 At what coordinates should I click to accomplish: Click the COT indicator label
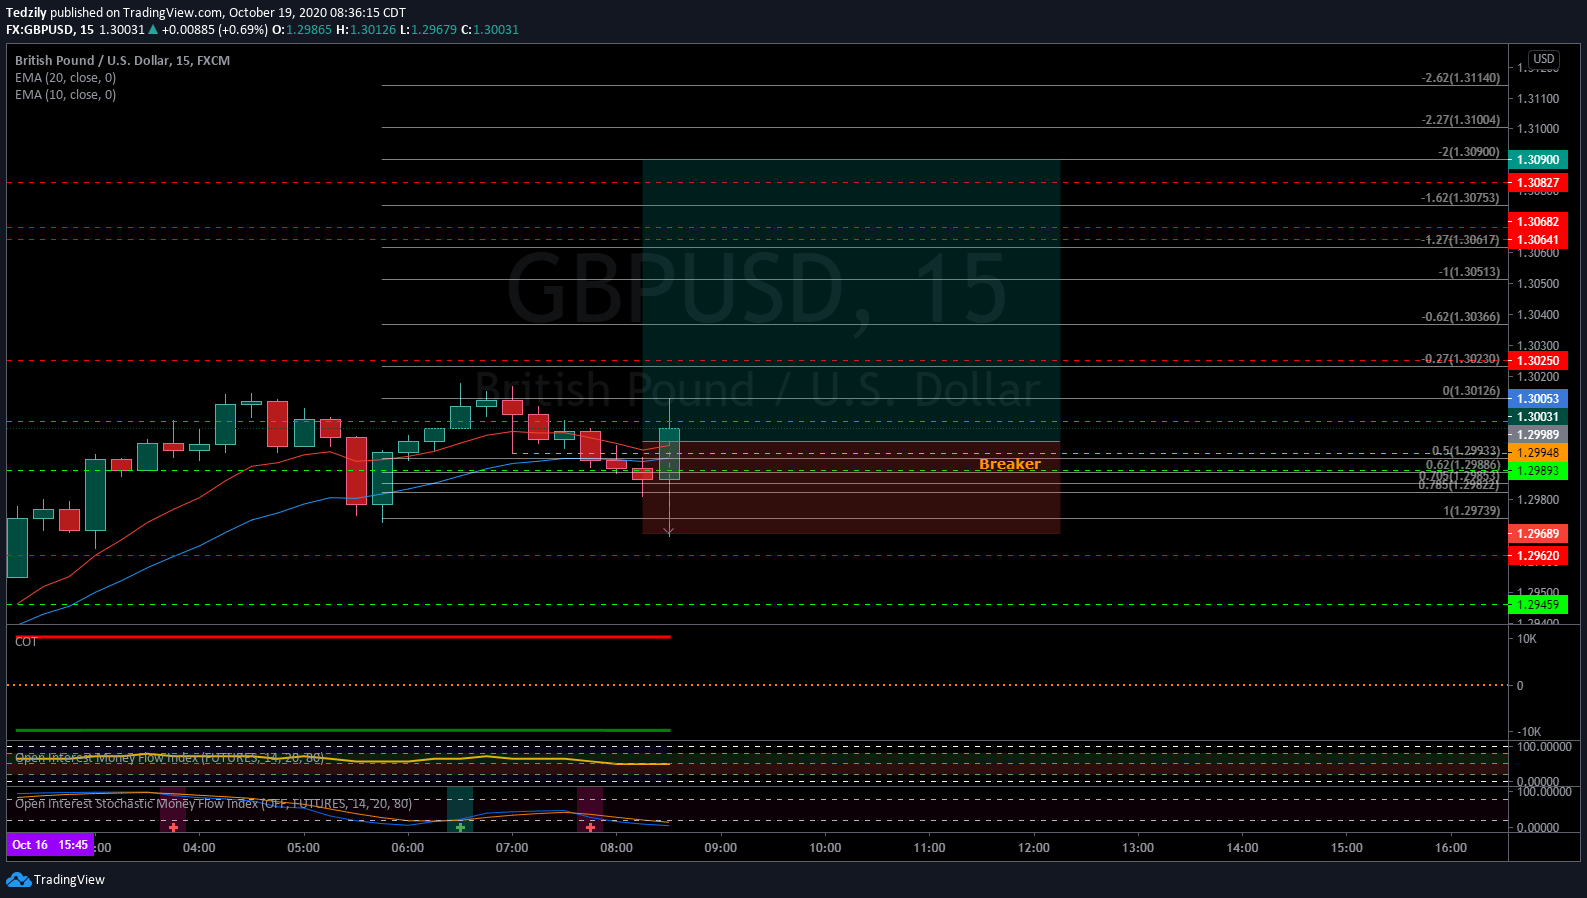pyautogui.click(x=26, y=642)
